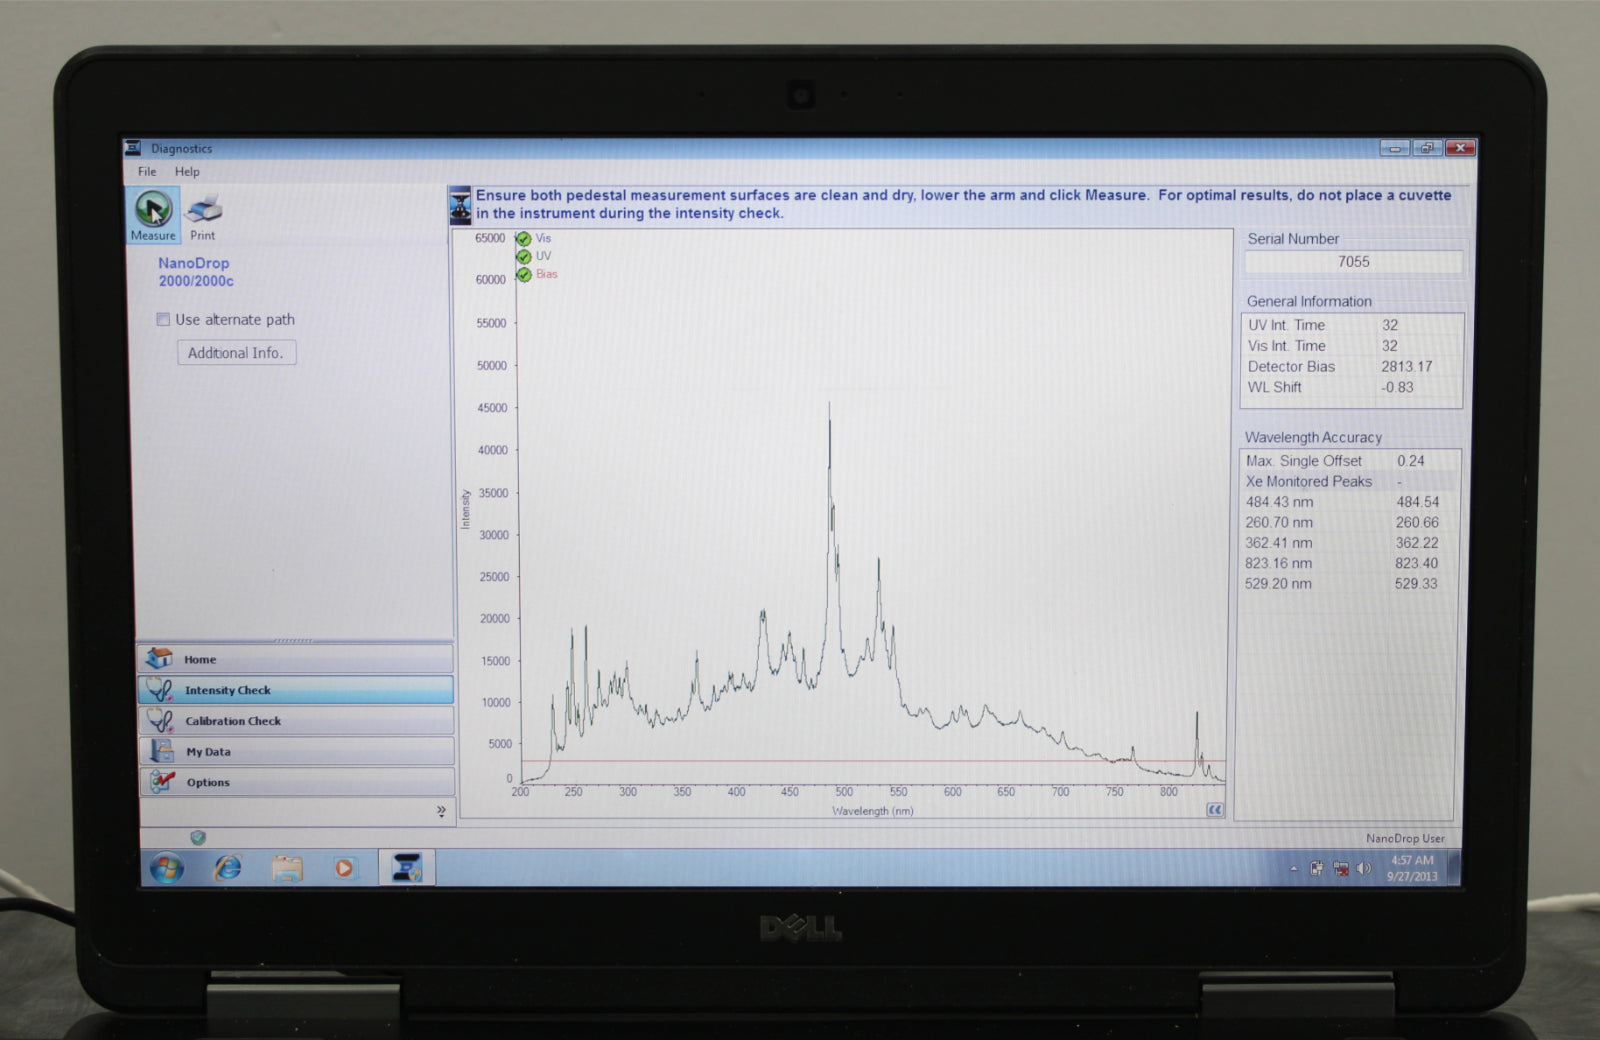Launch Internet Explorer from taskbar
This screenshot has height=1040, width=1600.
click(228, 868)
